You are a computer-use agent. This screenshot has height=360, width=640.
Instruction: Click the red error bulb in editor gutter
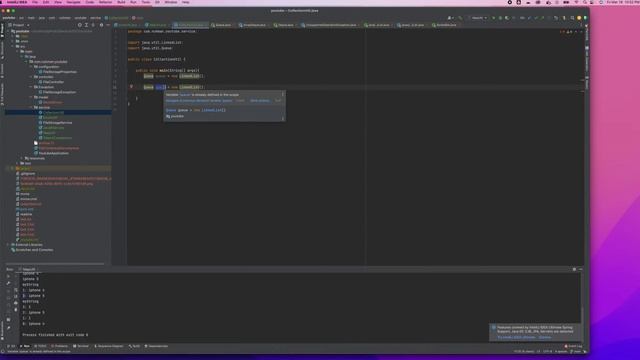tap(131, 87)
